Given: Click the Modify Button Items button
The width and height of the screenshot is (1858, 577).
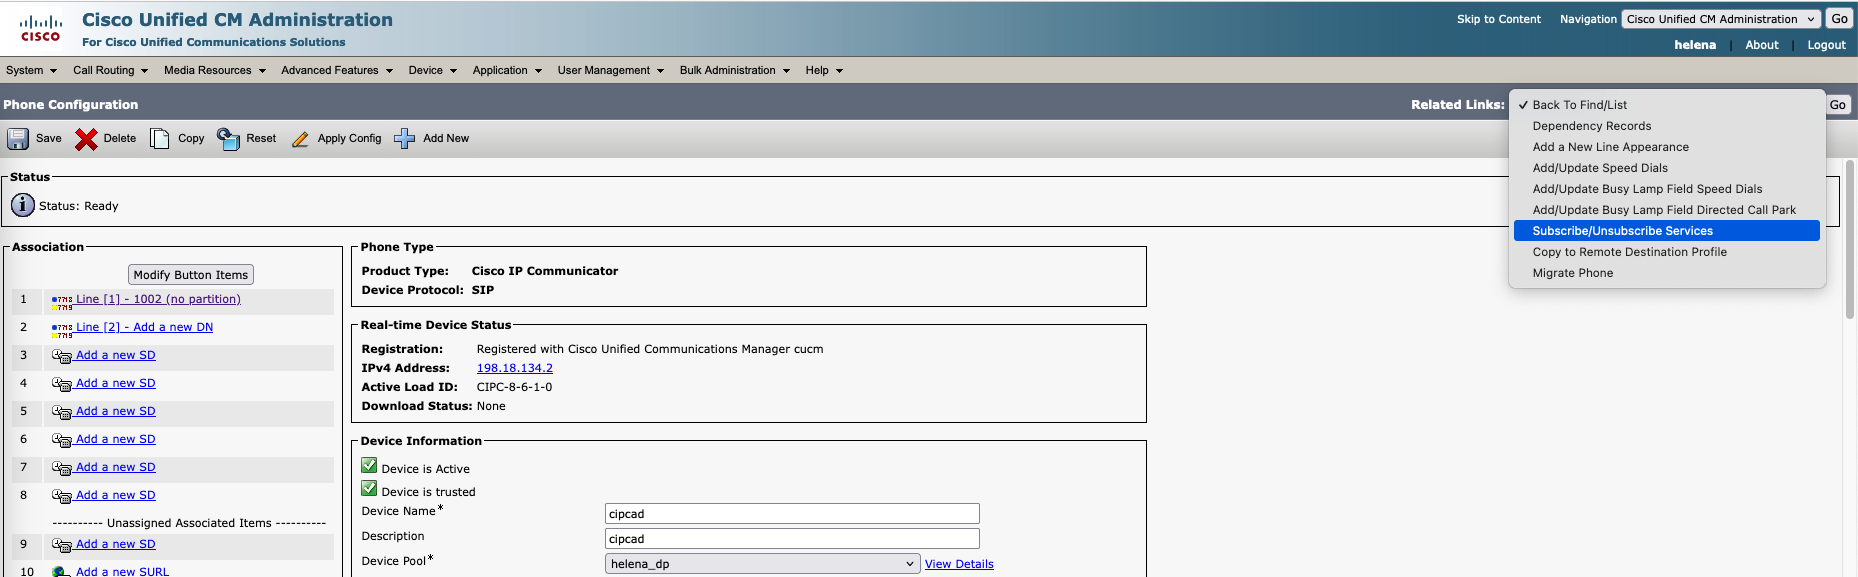Looking at the screenshot, I should tap(191, 275).
